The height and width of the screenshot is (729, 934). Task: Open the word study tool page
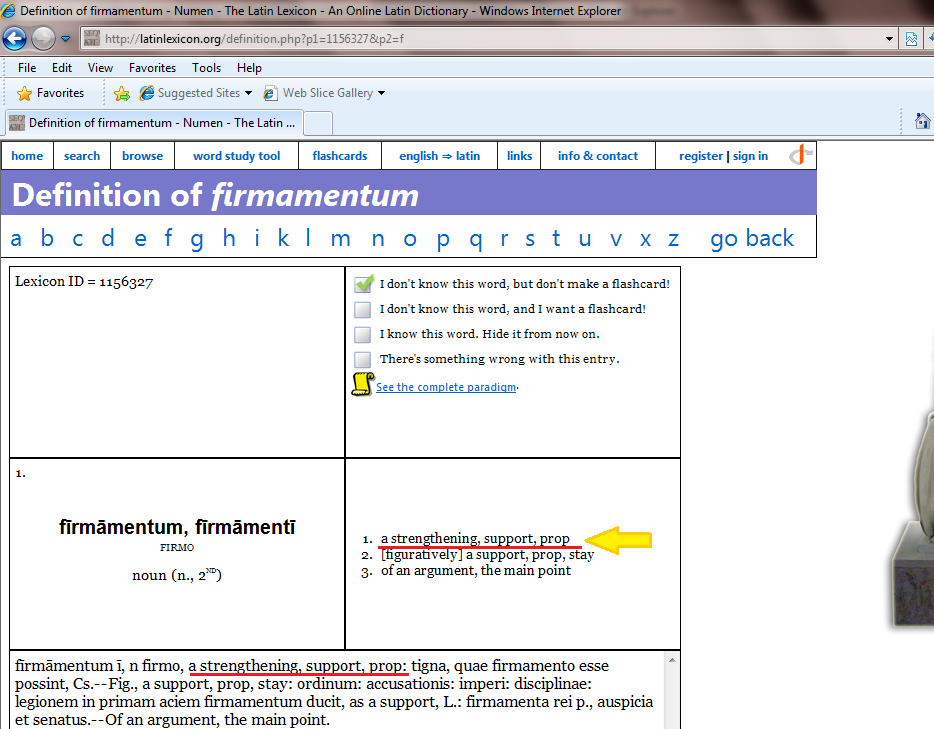(236, 156)
